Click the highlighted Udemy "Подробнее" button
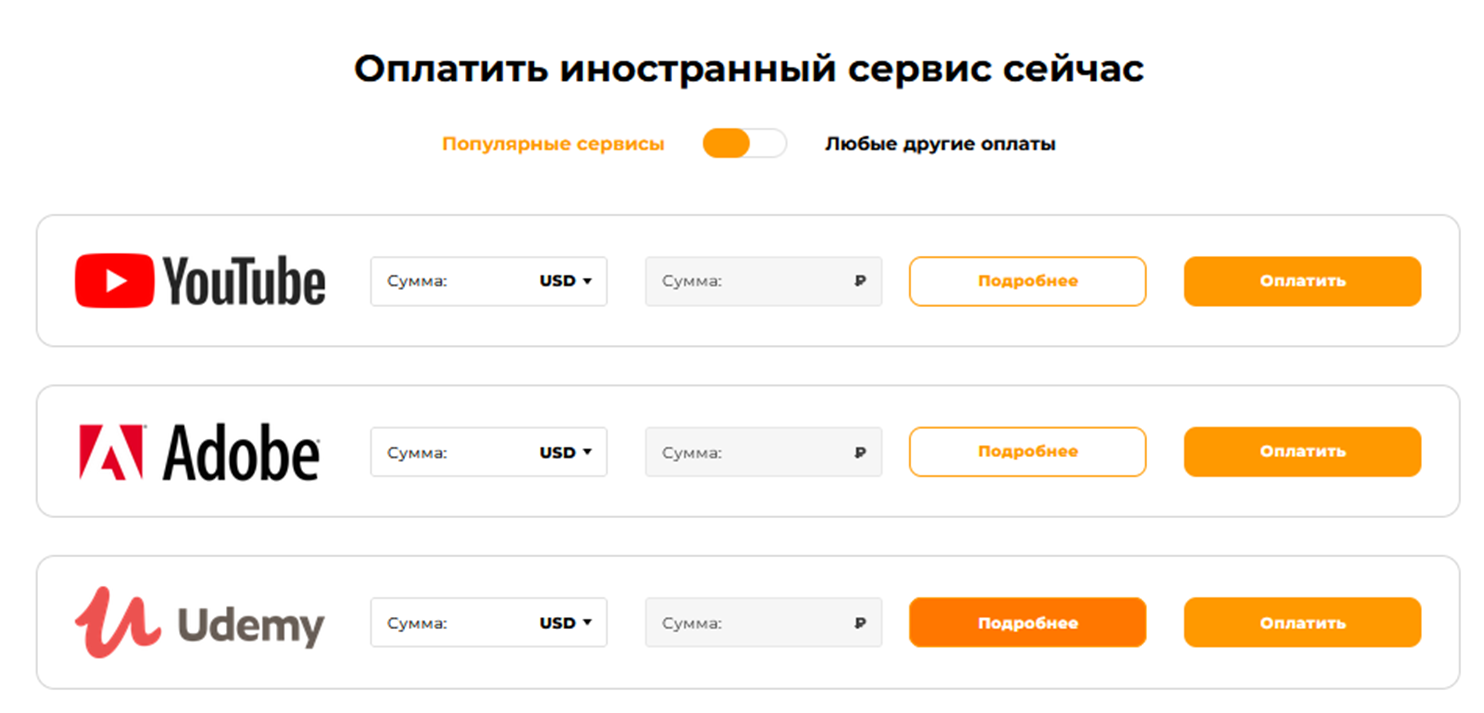This screenshot has width=1484, height=713. (x=1027, y=623)
